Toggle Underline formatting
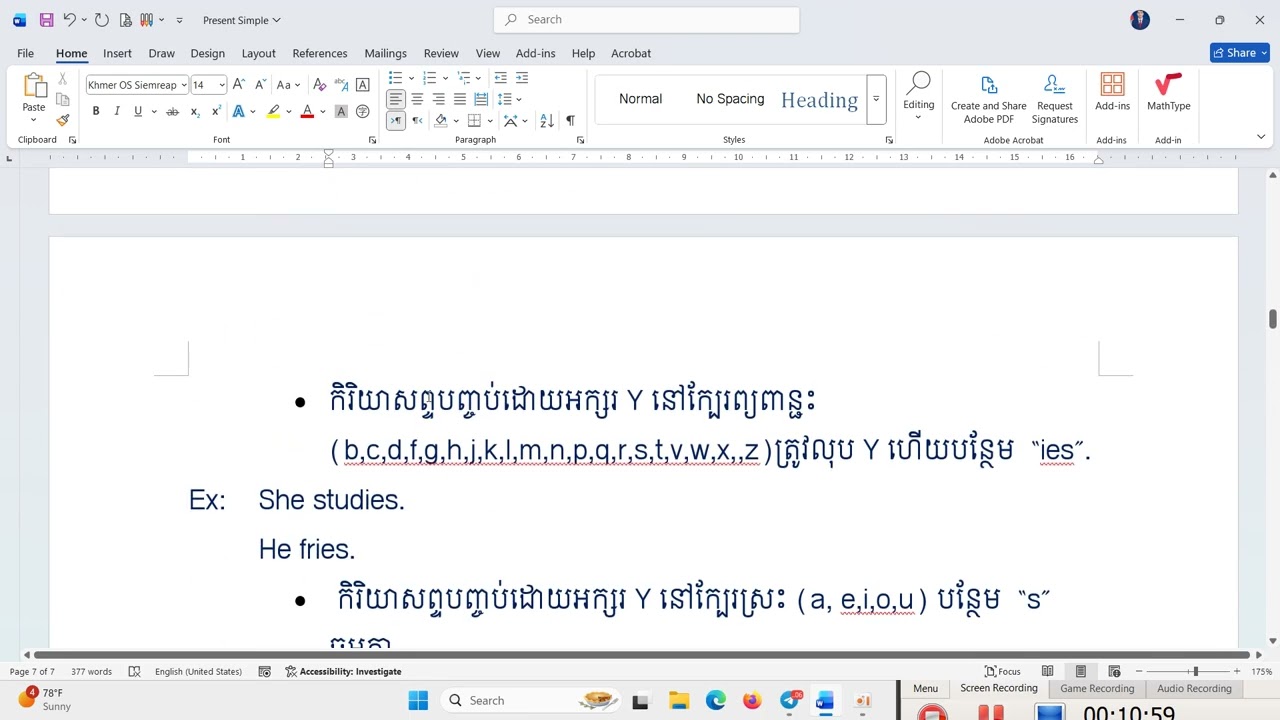Viewport: 1280px width, 720px height. tap(138, 111)
